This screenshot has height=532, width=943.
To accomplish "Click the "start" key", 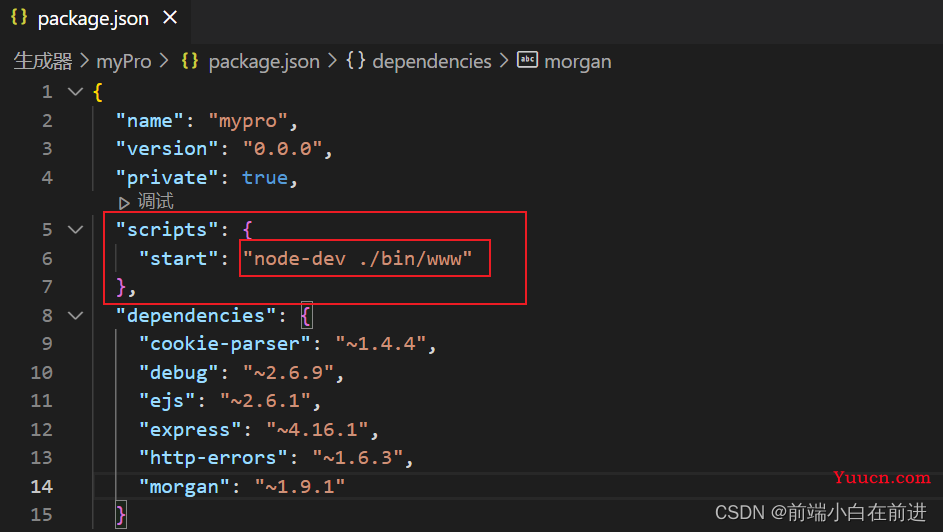I will [179, 258].
